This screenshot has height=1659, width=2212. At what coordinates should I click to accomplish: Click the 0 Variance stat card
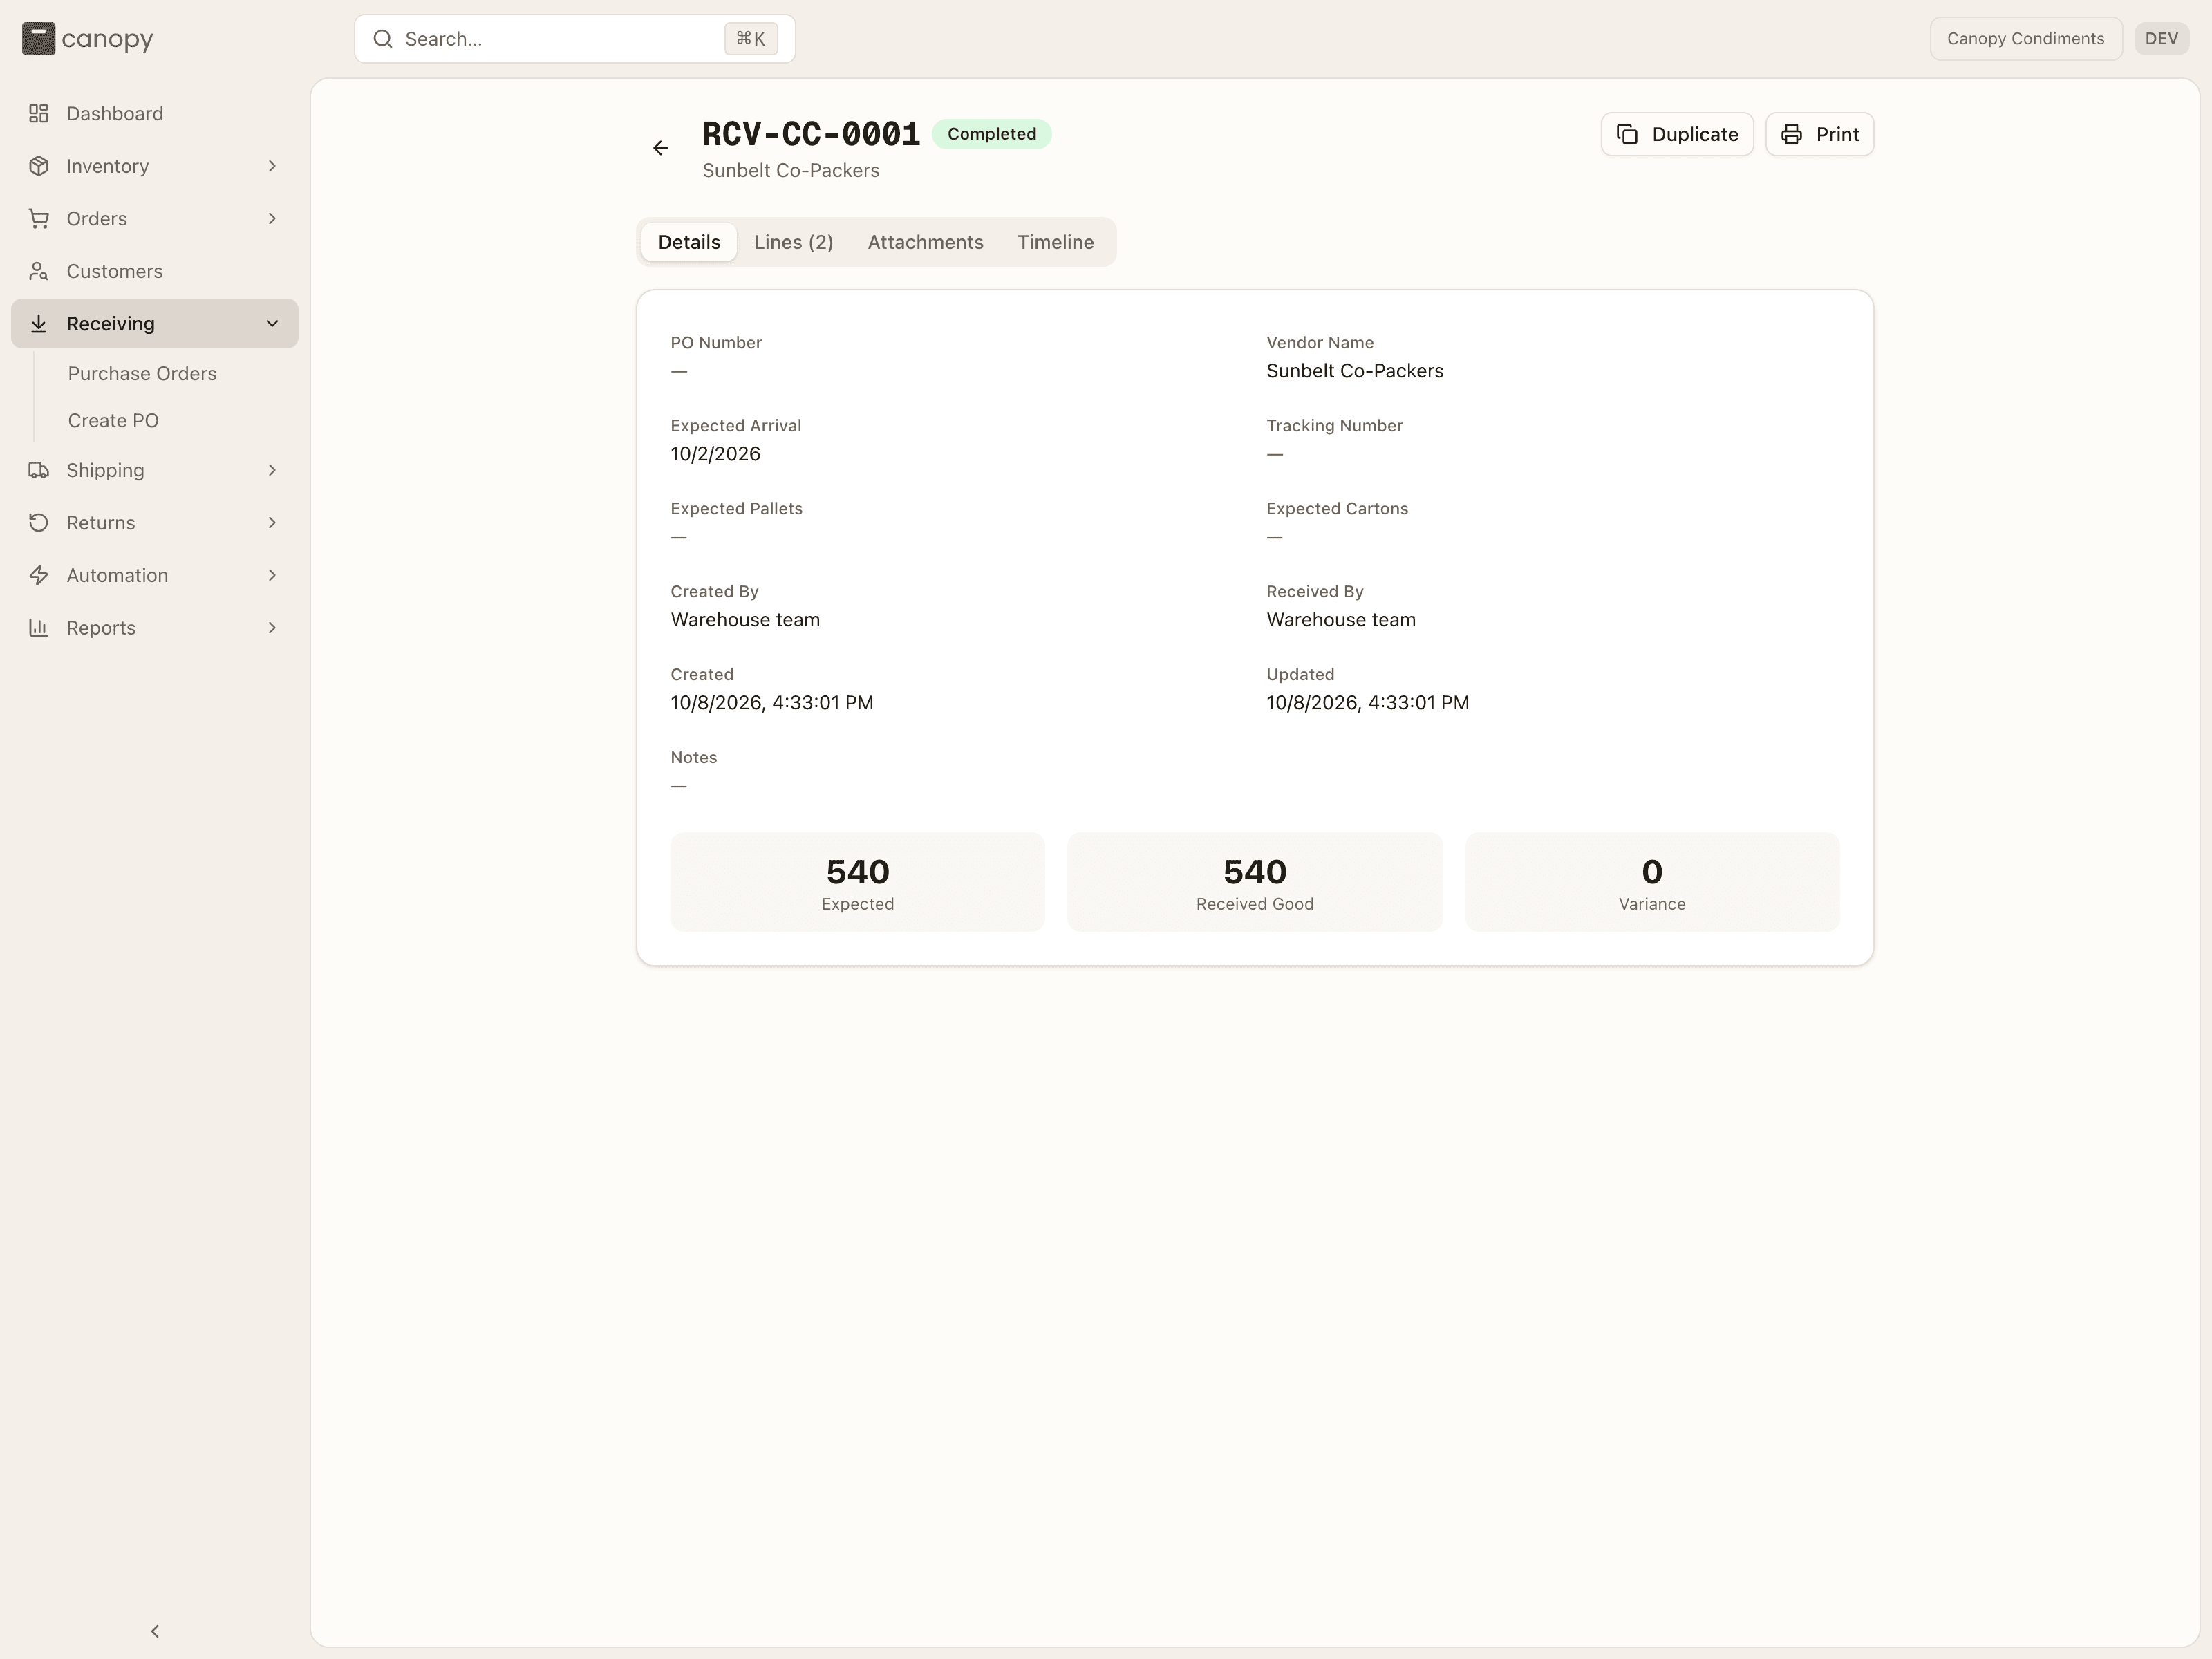[x=1652, y=882]
